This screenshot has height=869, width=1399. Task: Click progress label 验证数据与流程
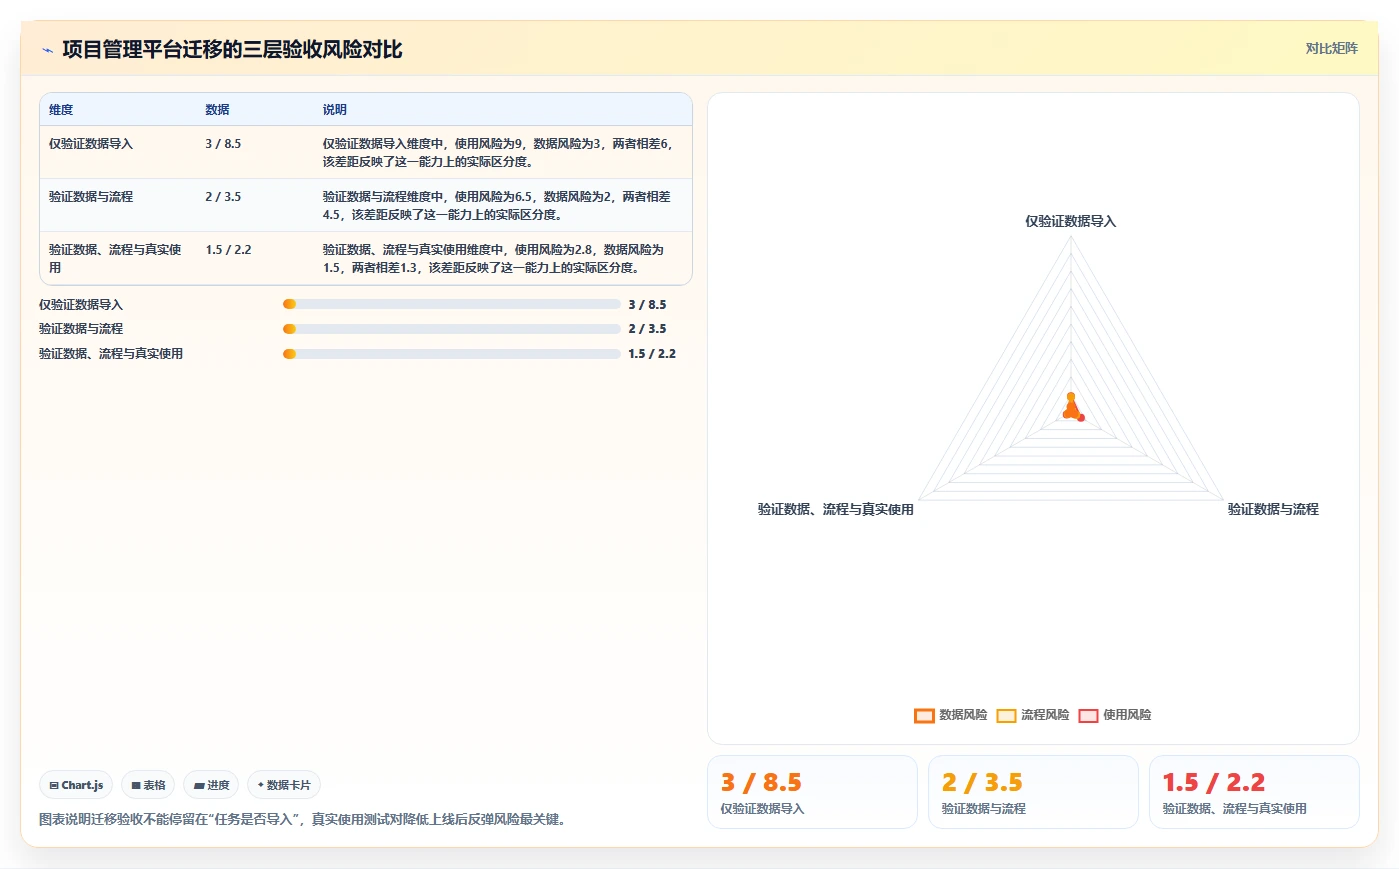[x=81, y=329]
